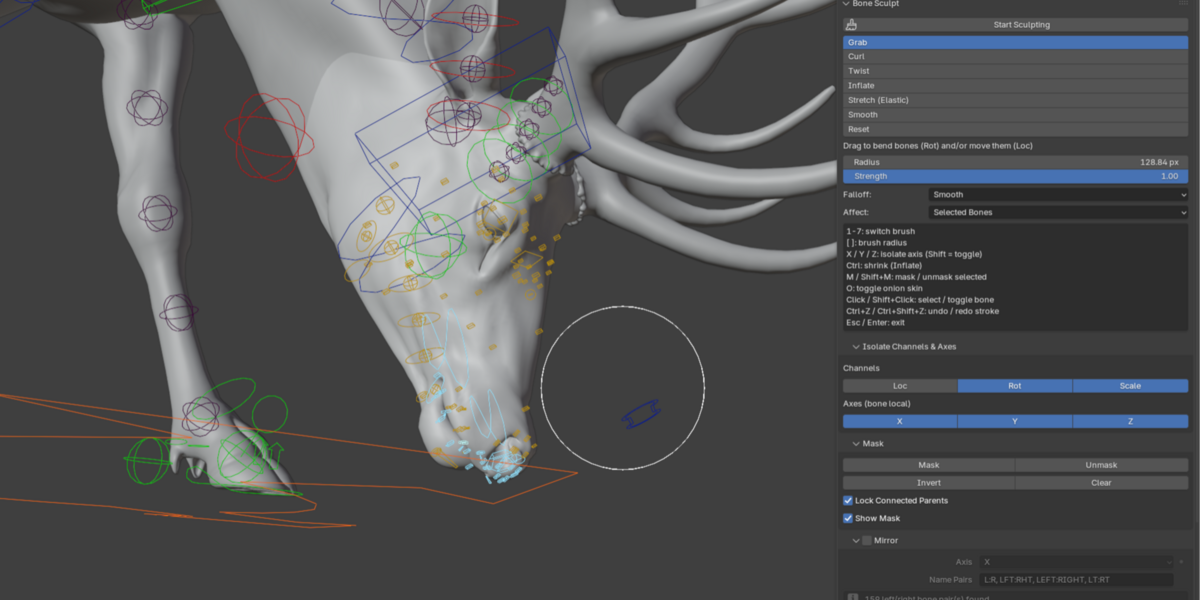Toggle the X bone-local axis button

click(900, 422)
